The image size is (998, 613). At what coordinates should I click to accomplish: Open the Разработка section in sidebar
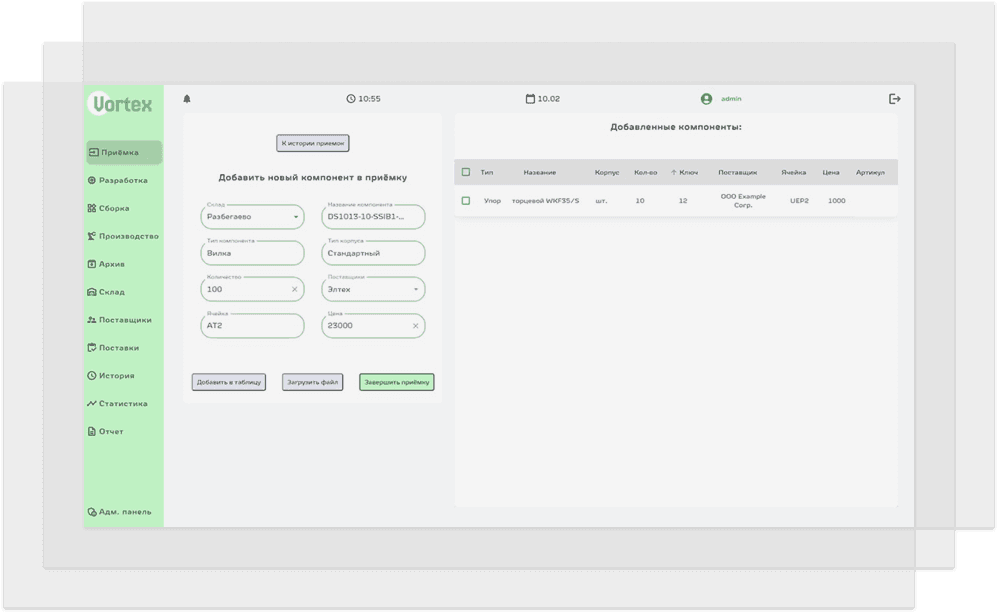(123, 181)
